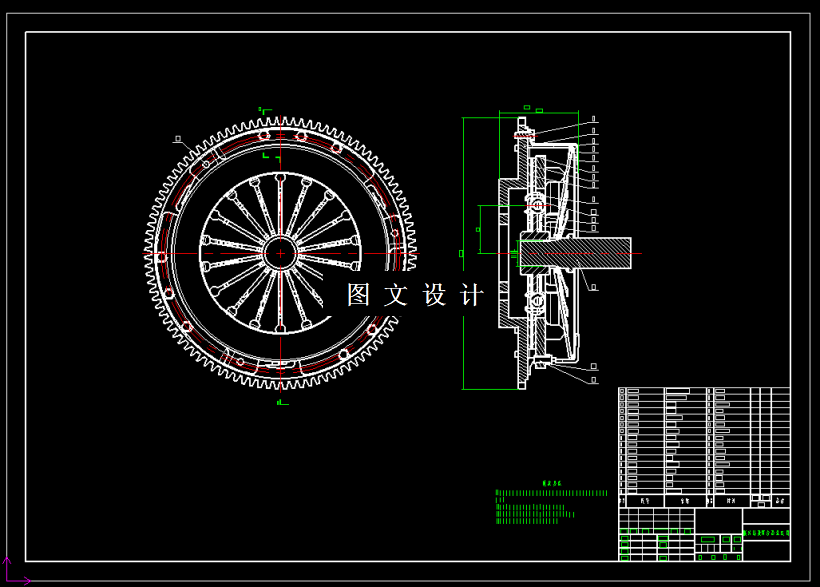
Task: Click the green drawing title in title block
Action: pos(766,533)
